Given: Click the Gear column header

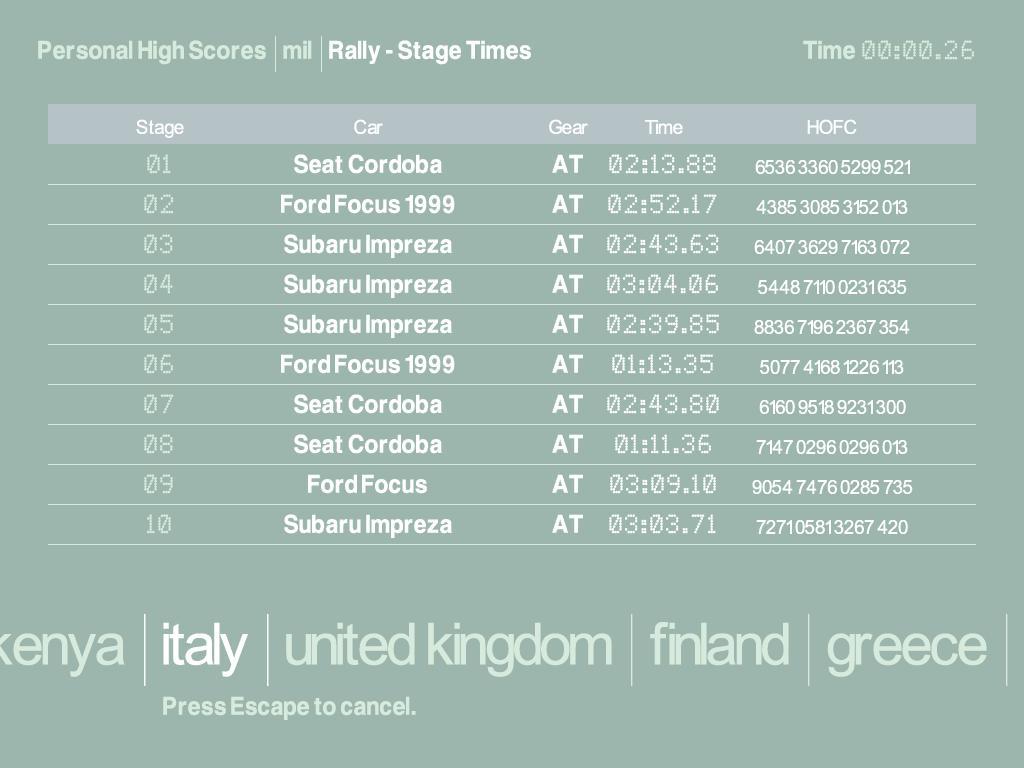Looking at the screenshot, I should tap(567, 127).
